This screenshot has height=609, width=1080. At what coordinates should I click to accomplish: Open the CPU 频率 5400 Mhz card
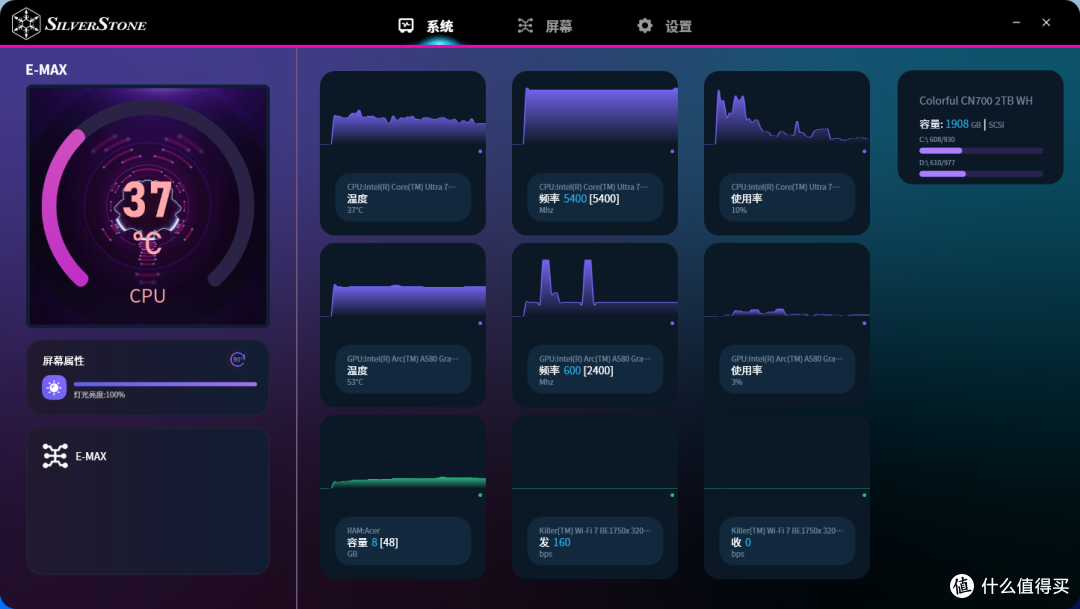(594, 153)
